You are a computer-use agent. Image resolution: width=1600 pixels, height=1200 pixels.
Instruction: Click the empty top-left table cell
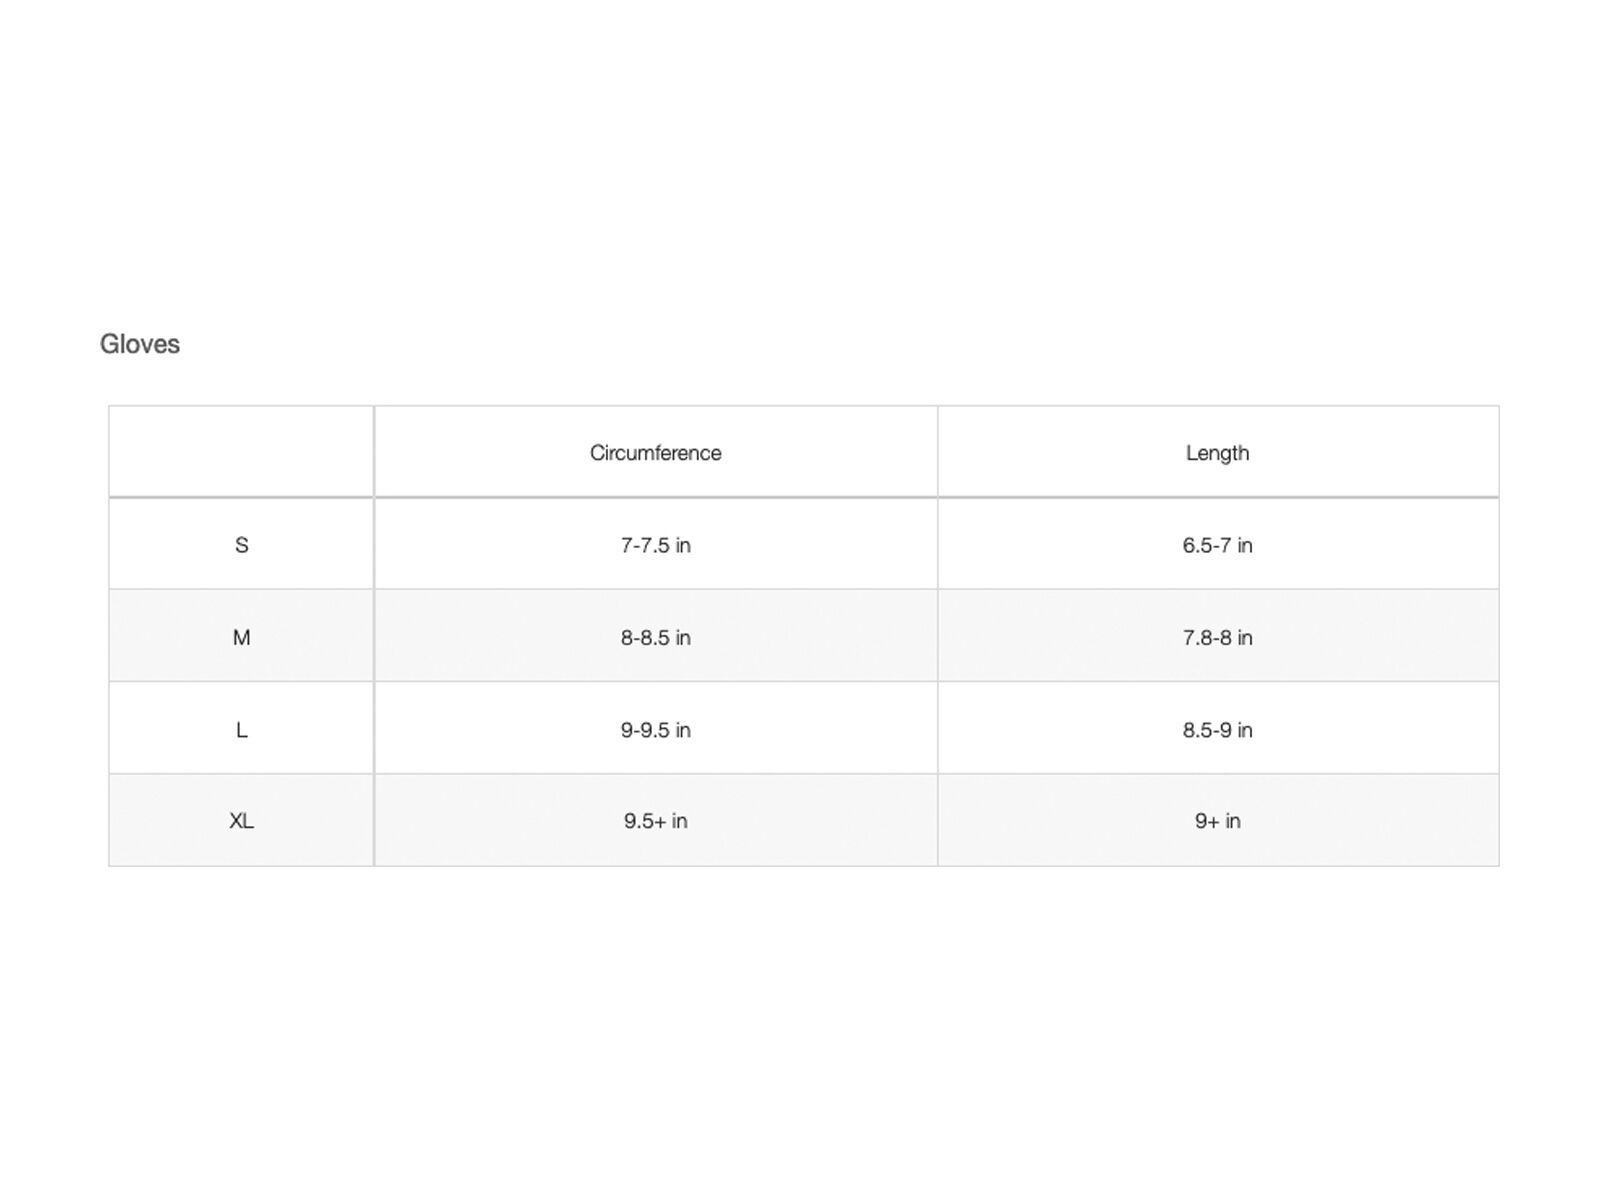tap(241, 452)
